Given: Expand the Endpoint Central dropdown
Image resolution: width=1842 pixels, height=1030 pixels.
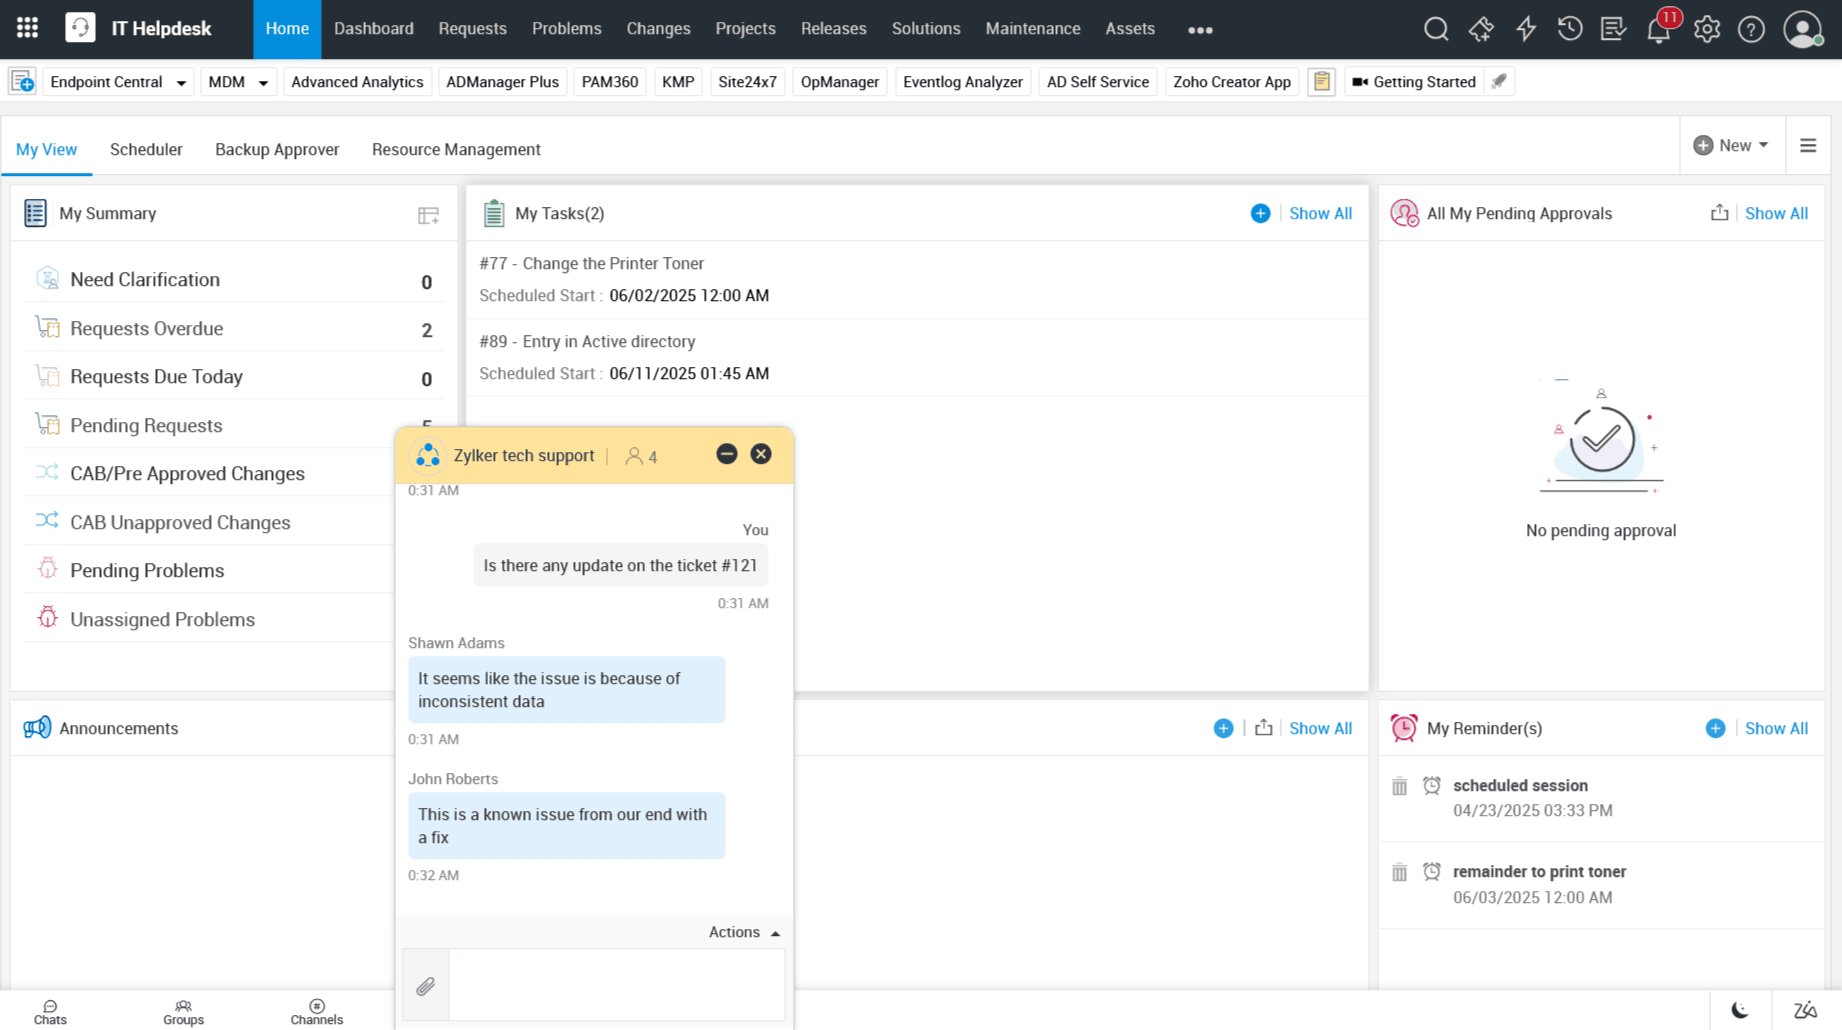Looking at the screenshot, I should pos(181,83).
